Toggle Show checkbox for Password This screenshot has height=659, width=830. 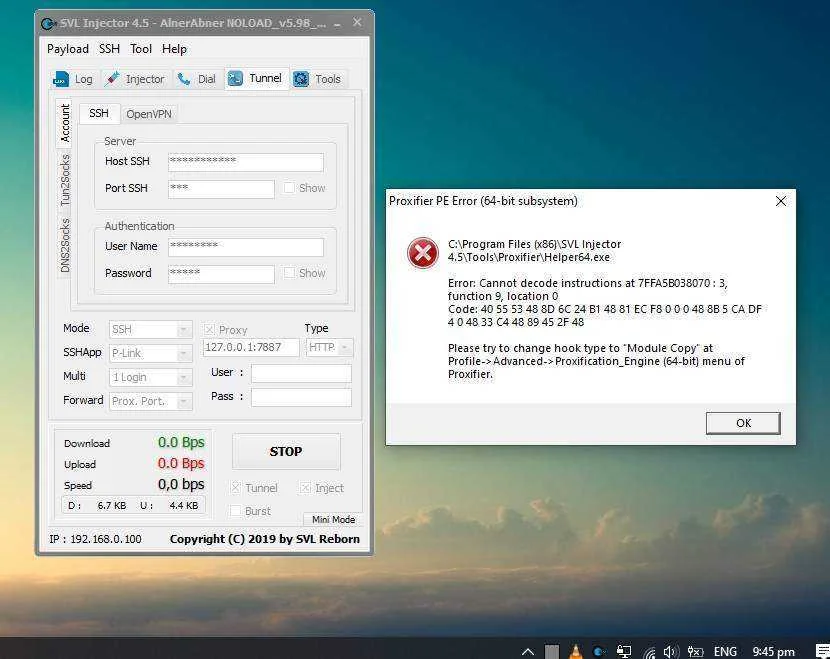289,273
